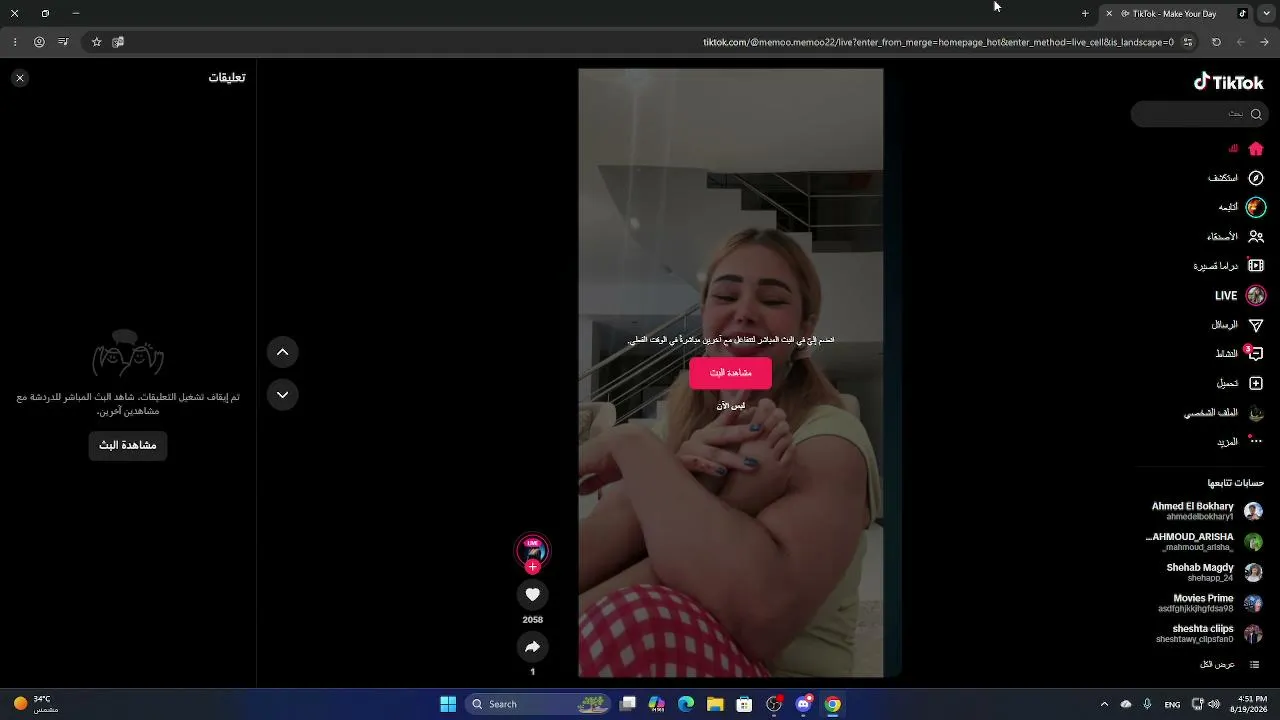This screenshot has width=1280, height=720.
Task: Click the taskbar Search box
Action: pyautogui.click(x=539, y=704)
